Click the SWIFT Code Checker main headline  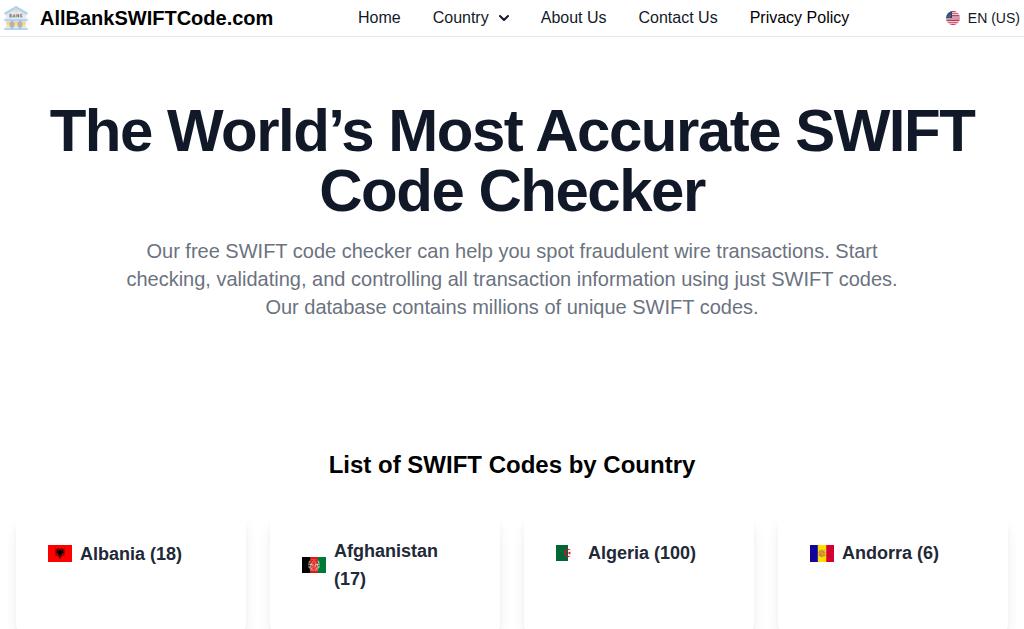coord(512,161)
